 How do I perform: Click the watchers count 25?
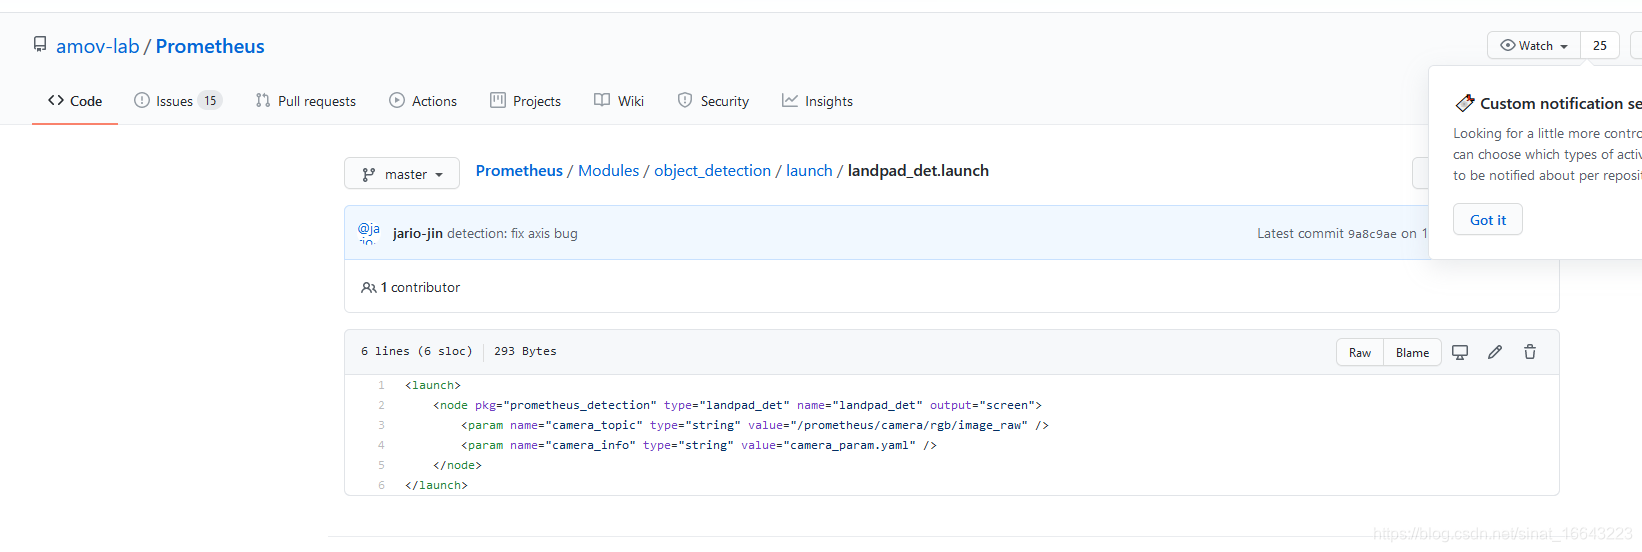[x=1600, y=45]
